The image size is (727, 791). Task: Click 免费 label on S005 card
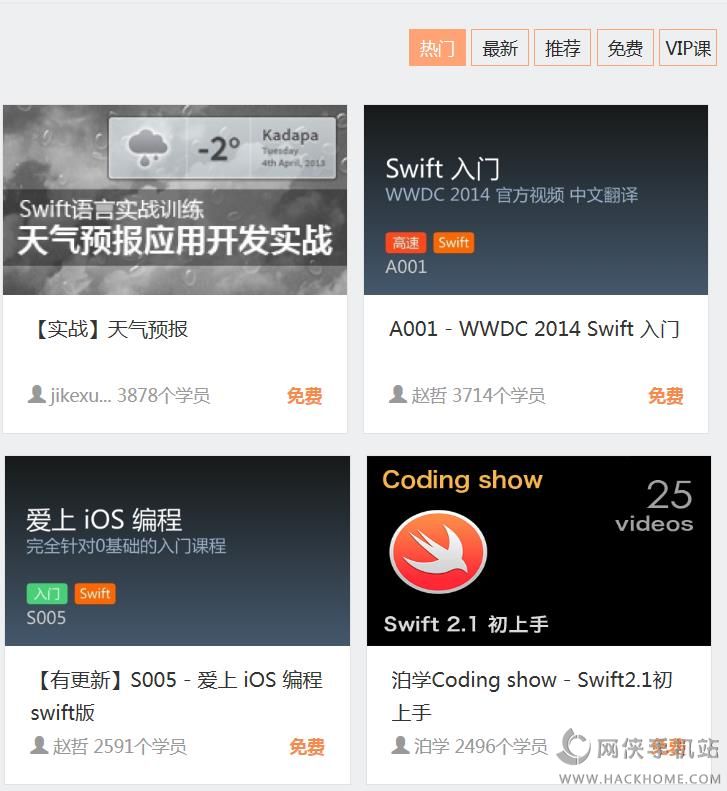coord(307,747)
